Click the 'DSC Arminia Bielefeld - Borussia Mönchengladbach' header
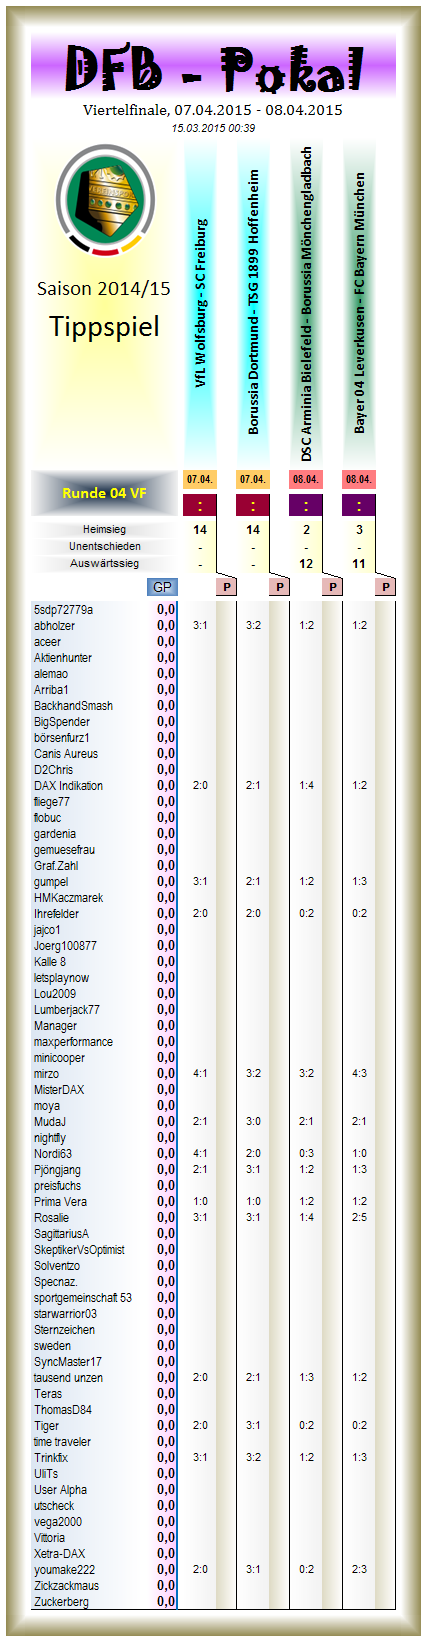427x1642 pixels. click(x=306, y=303)
